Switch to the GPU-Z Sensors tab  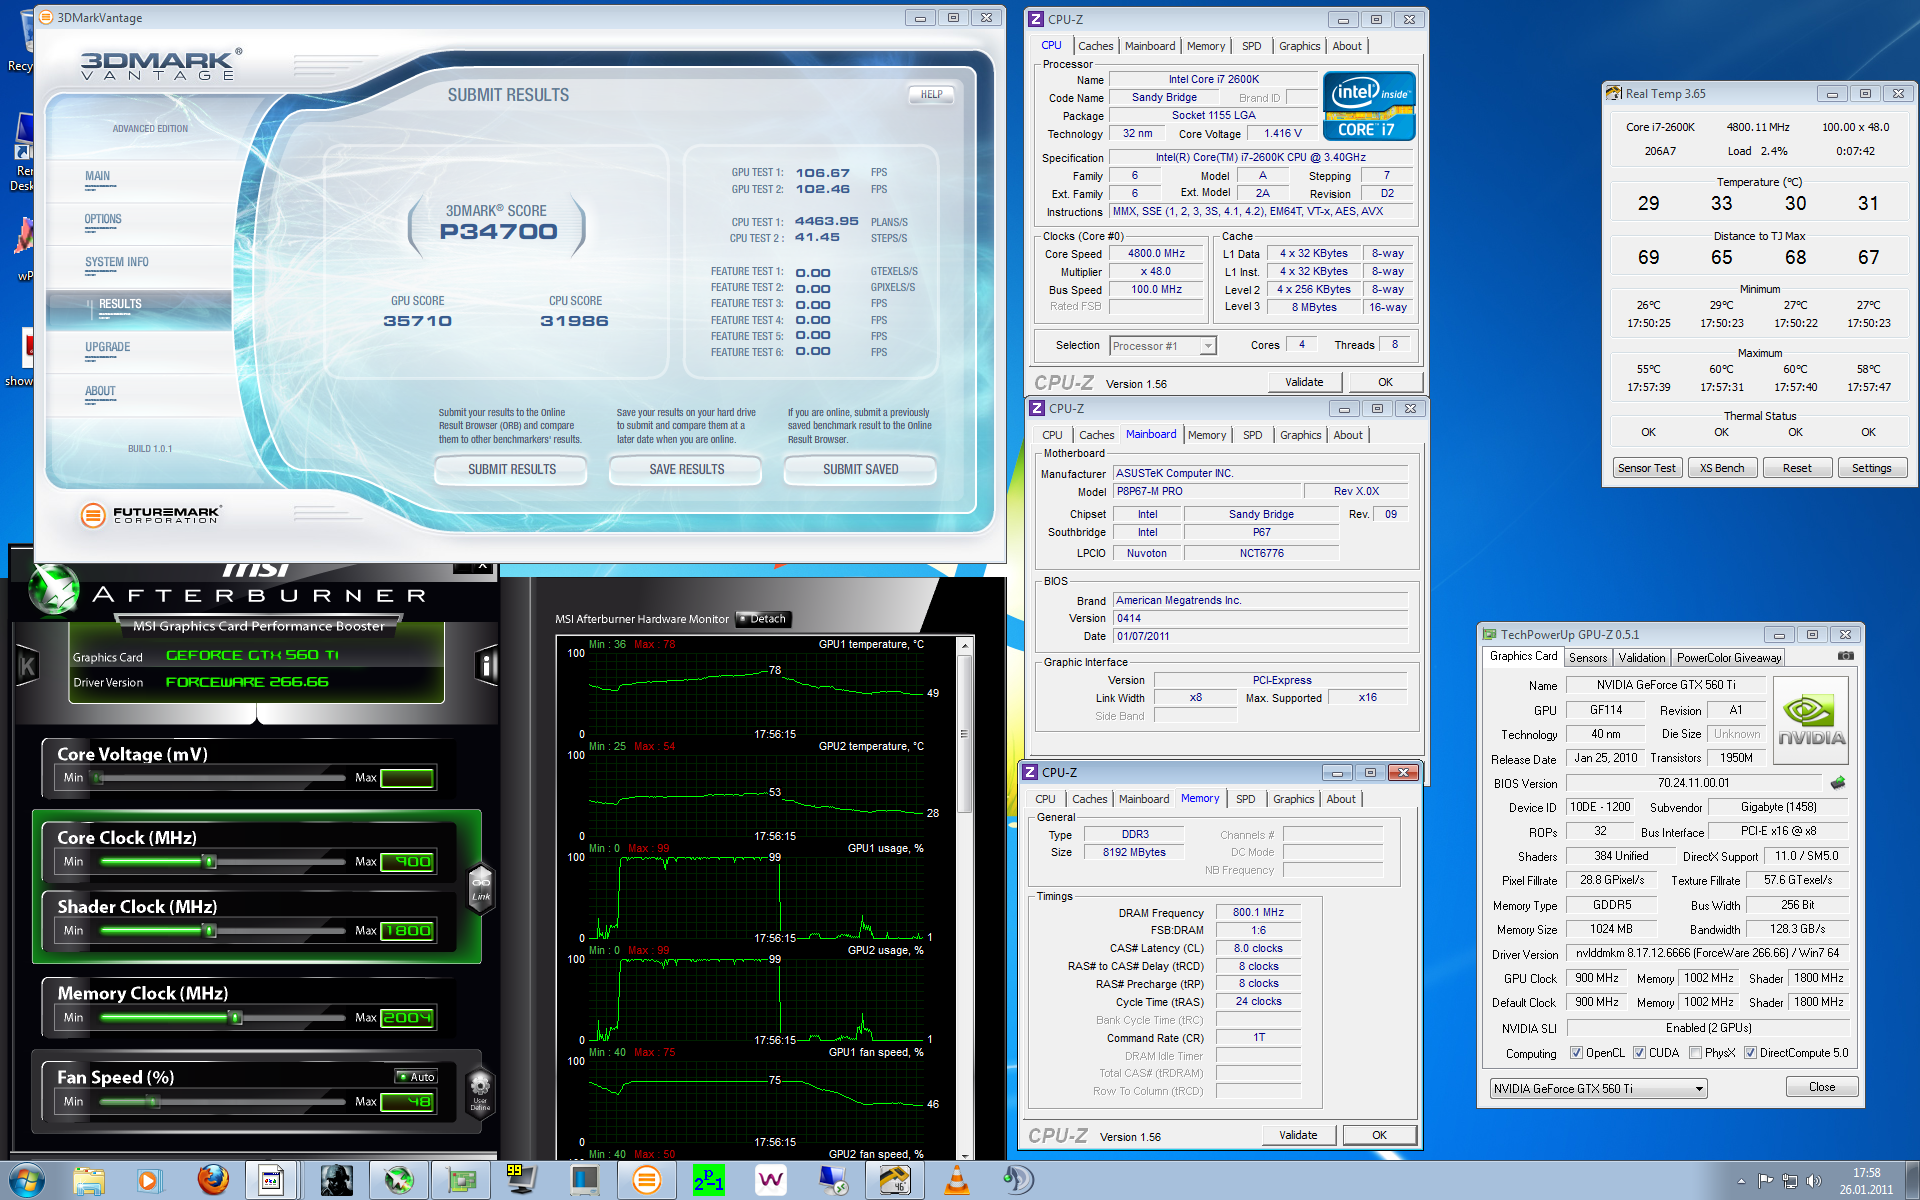point(1587,658)
